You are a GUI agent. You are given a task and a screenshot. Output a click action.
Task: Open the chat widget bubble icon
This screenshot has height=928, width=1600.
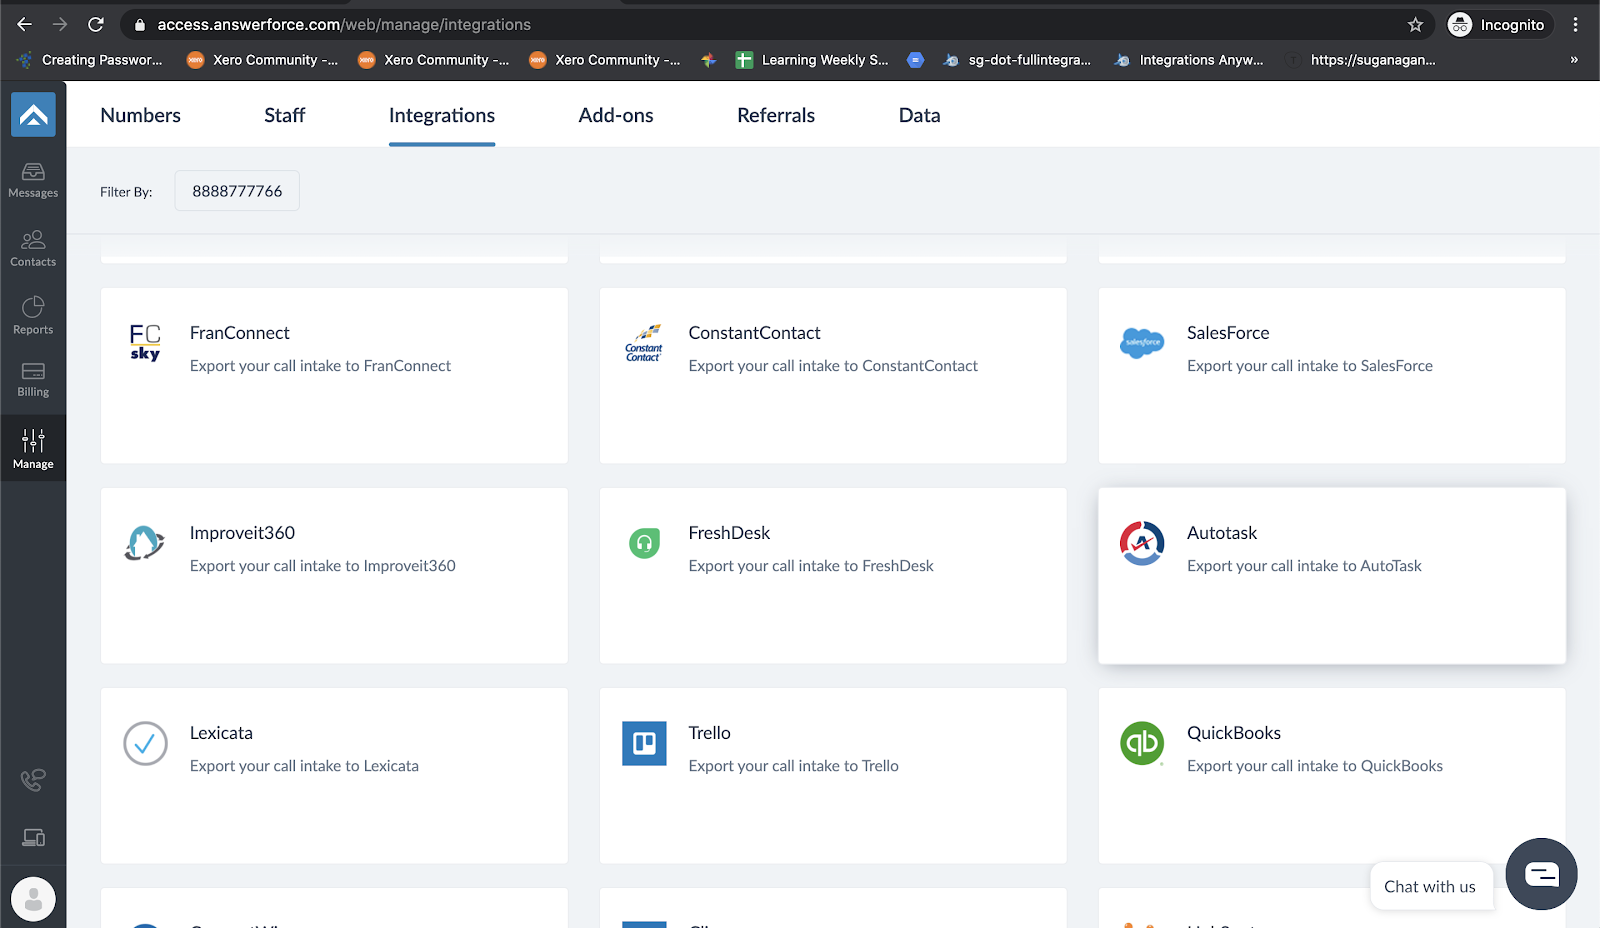point(1541,874)
